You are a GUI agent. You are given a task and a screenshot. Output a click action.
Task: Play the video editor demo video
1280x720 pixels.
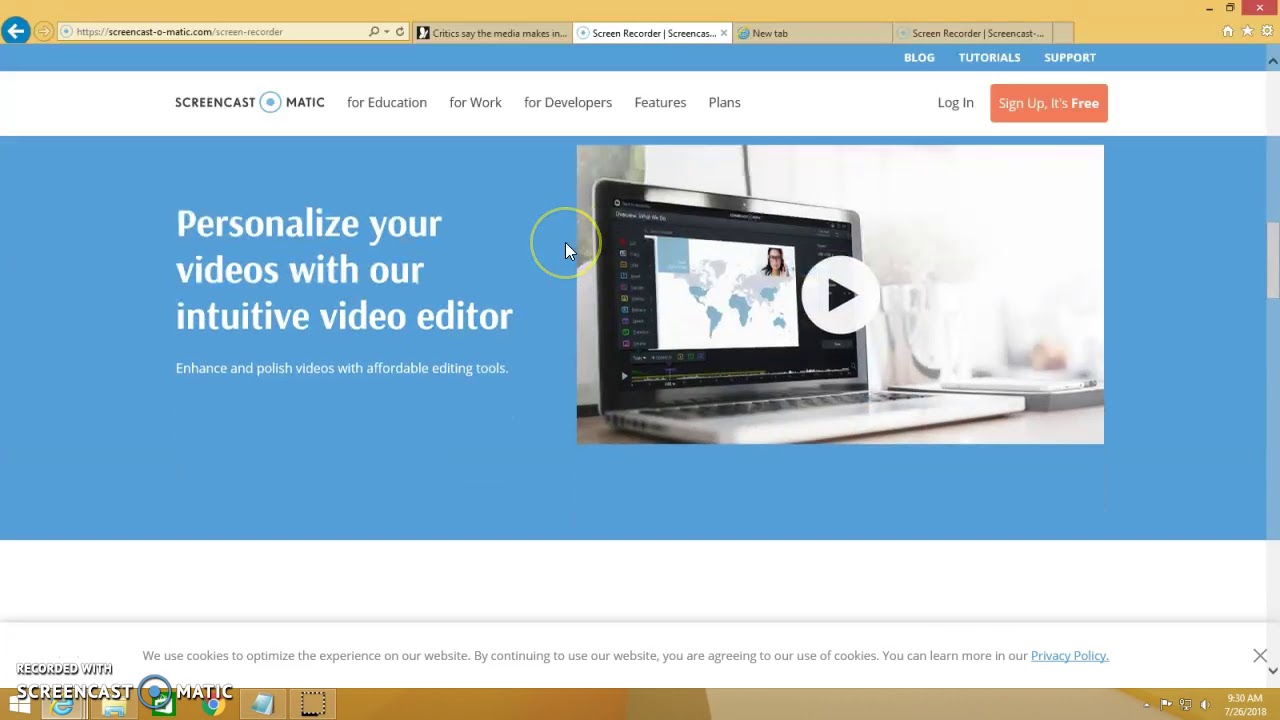point(840,295)
